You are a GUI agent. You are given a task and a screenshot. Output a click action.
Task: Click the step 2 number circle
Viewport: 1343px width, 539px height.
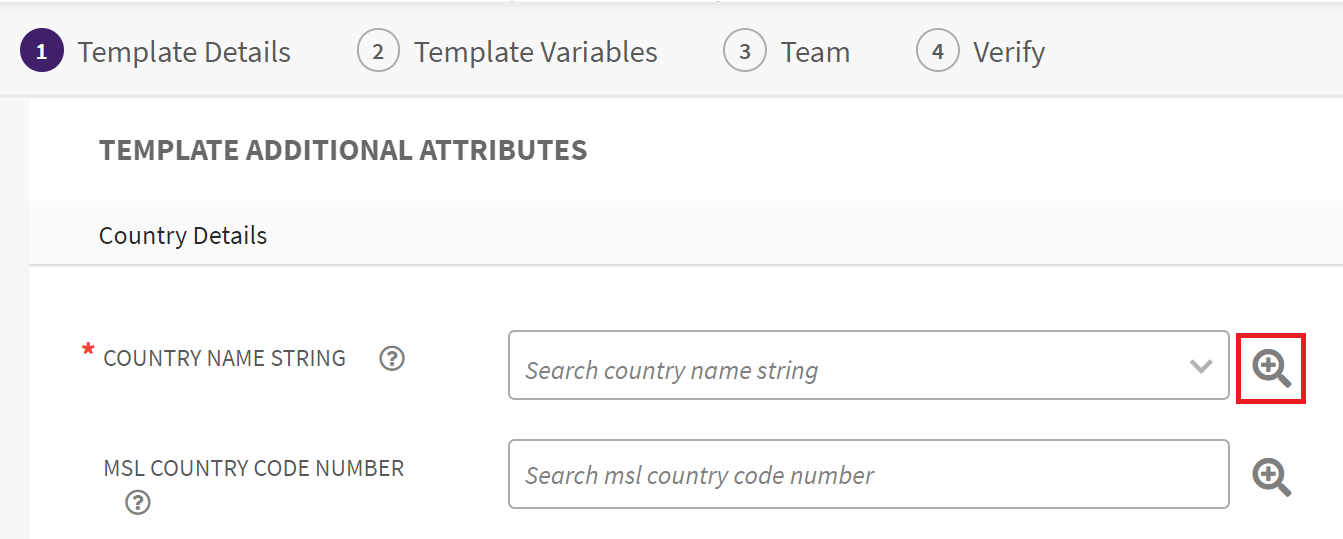378,52
